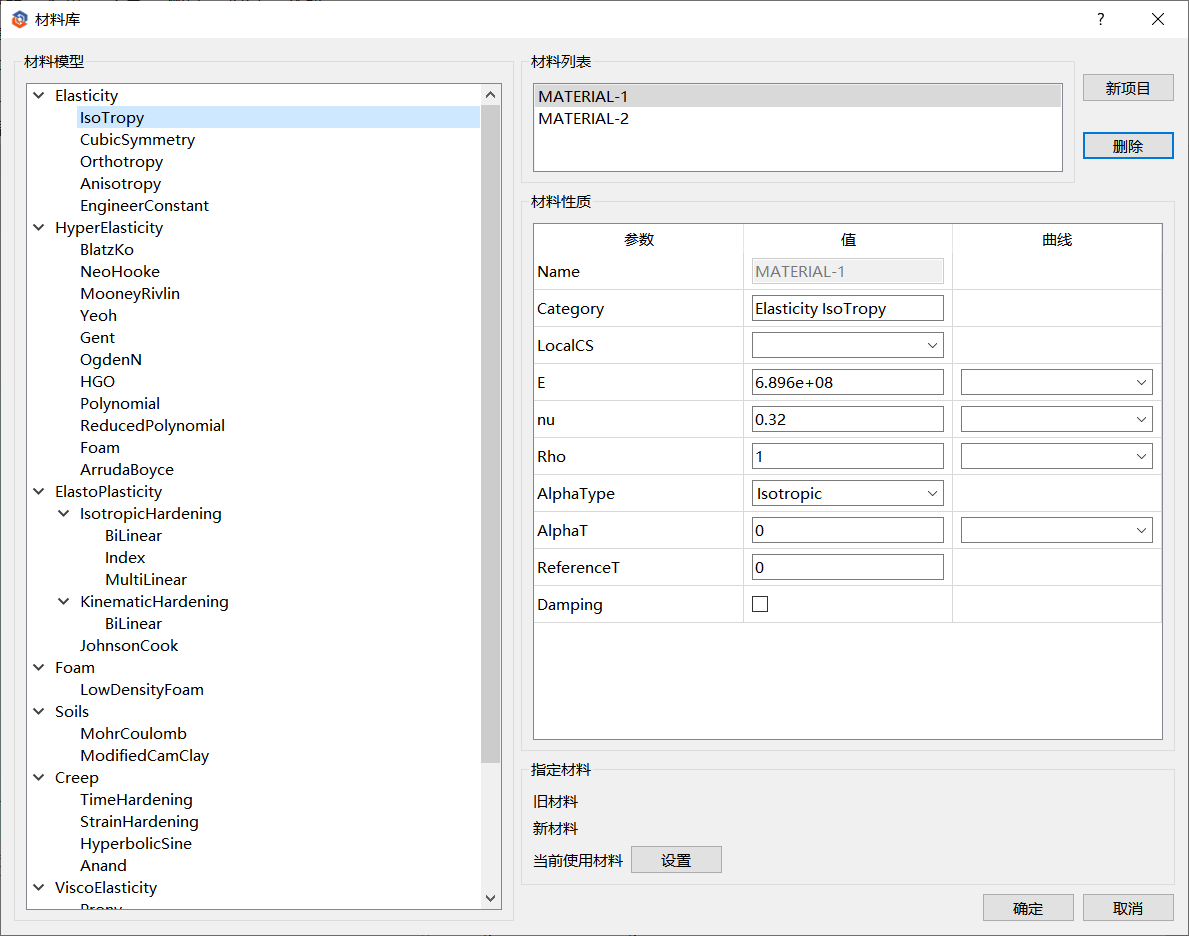
Task: Open the LocalCS dropdown
Action: (848, 345)
